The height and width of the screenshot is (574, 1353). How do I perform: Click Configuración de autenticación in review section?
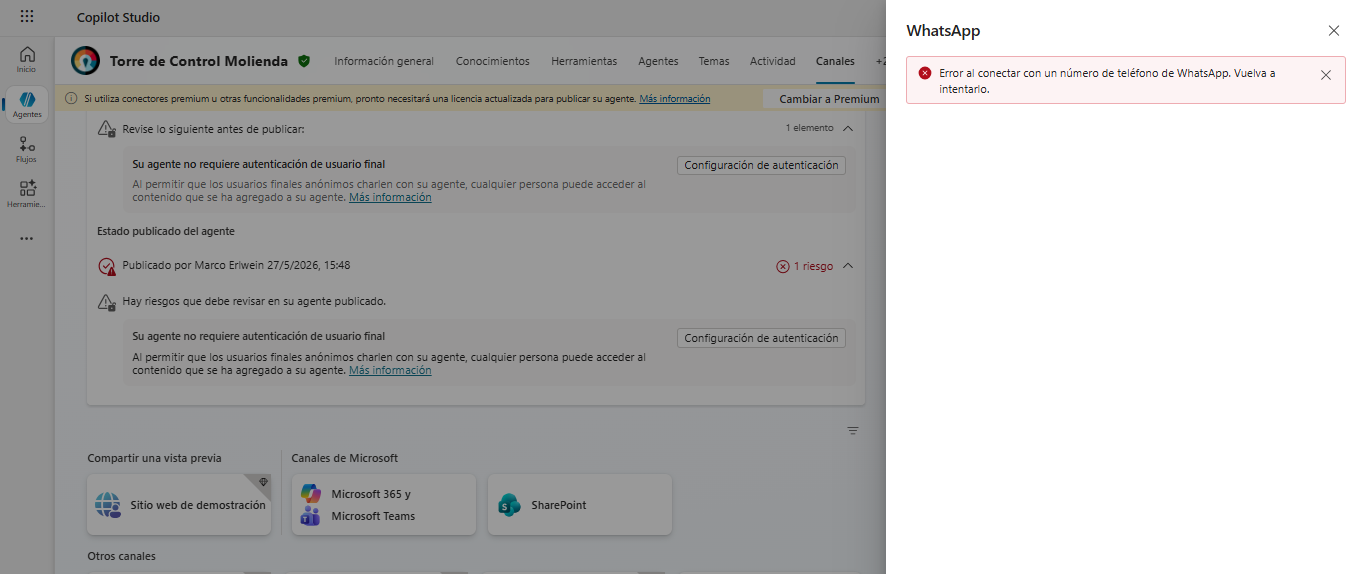tap(761, 165)
